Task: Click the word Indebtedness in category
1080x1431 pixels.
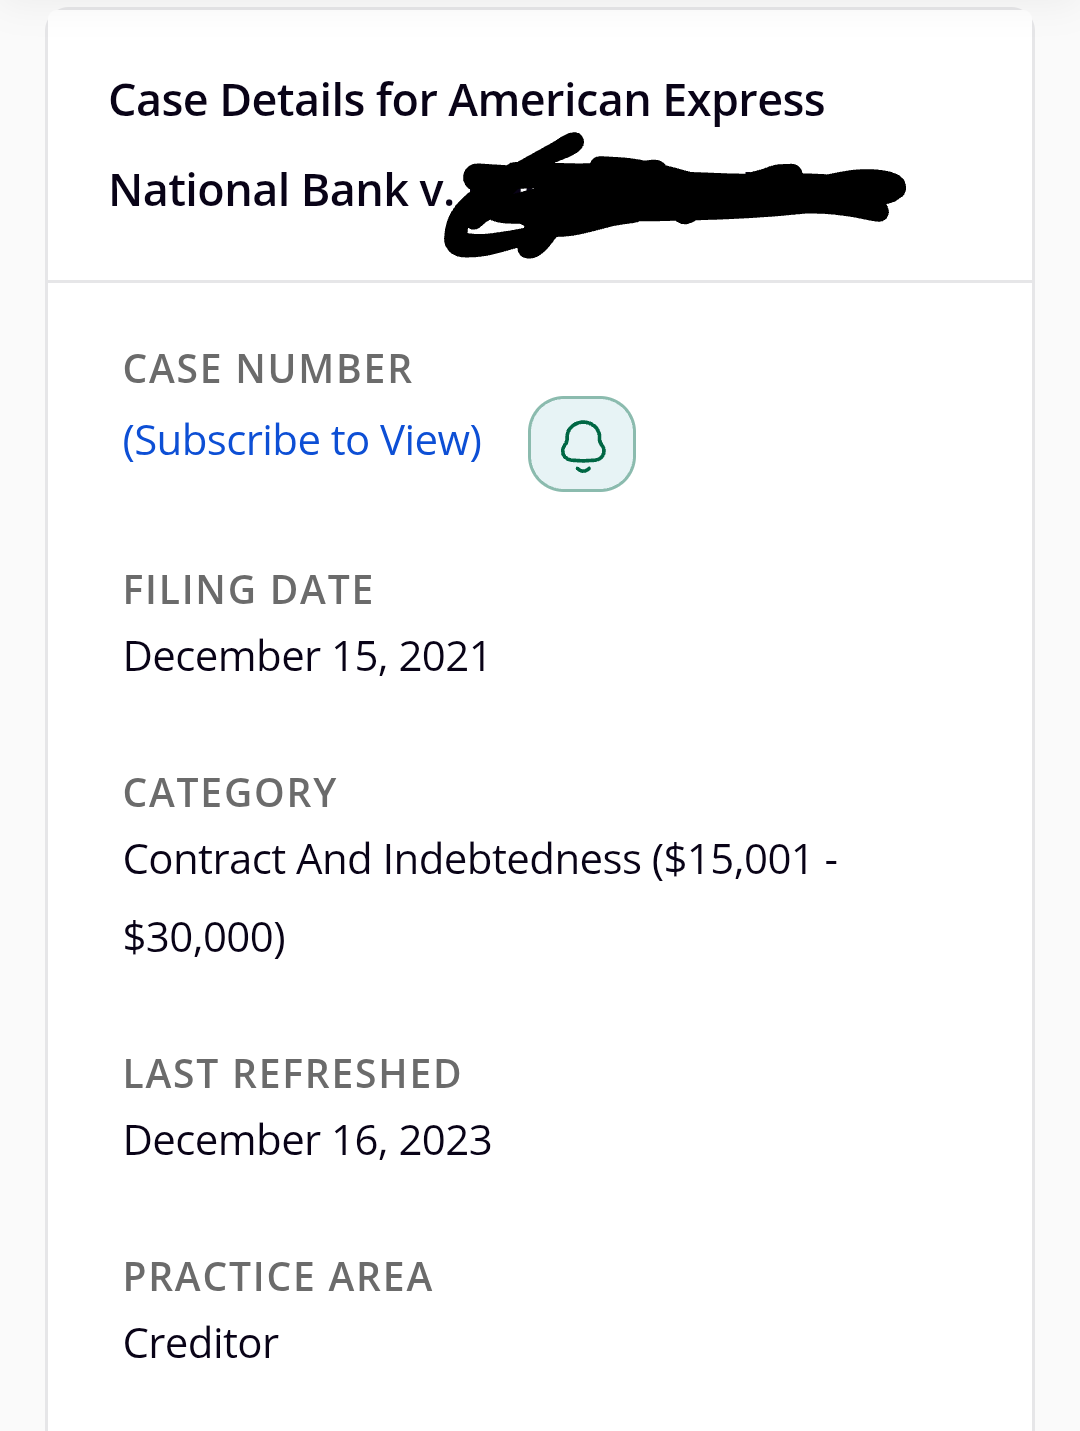Action: 512,860
